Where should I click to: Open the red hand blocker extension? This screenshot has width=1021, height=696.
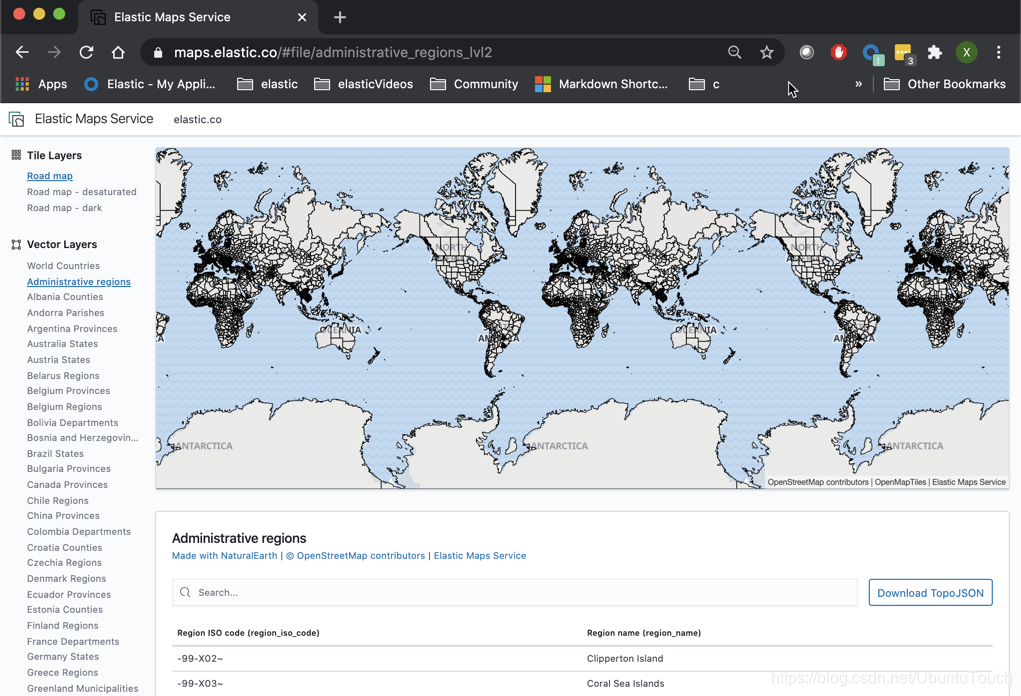(839, 52)
